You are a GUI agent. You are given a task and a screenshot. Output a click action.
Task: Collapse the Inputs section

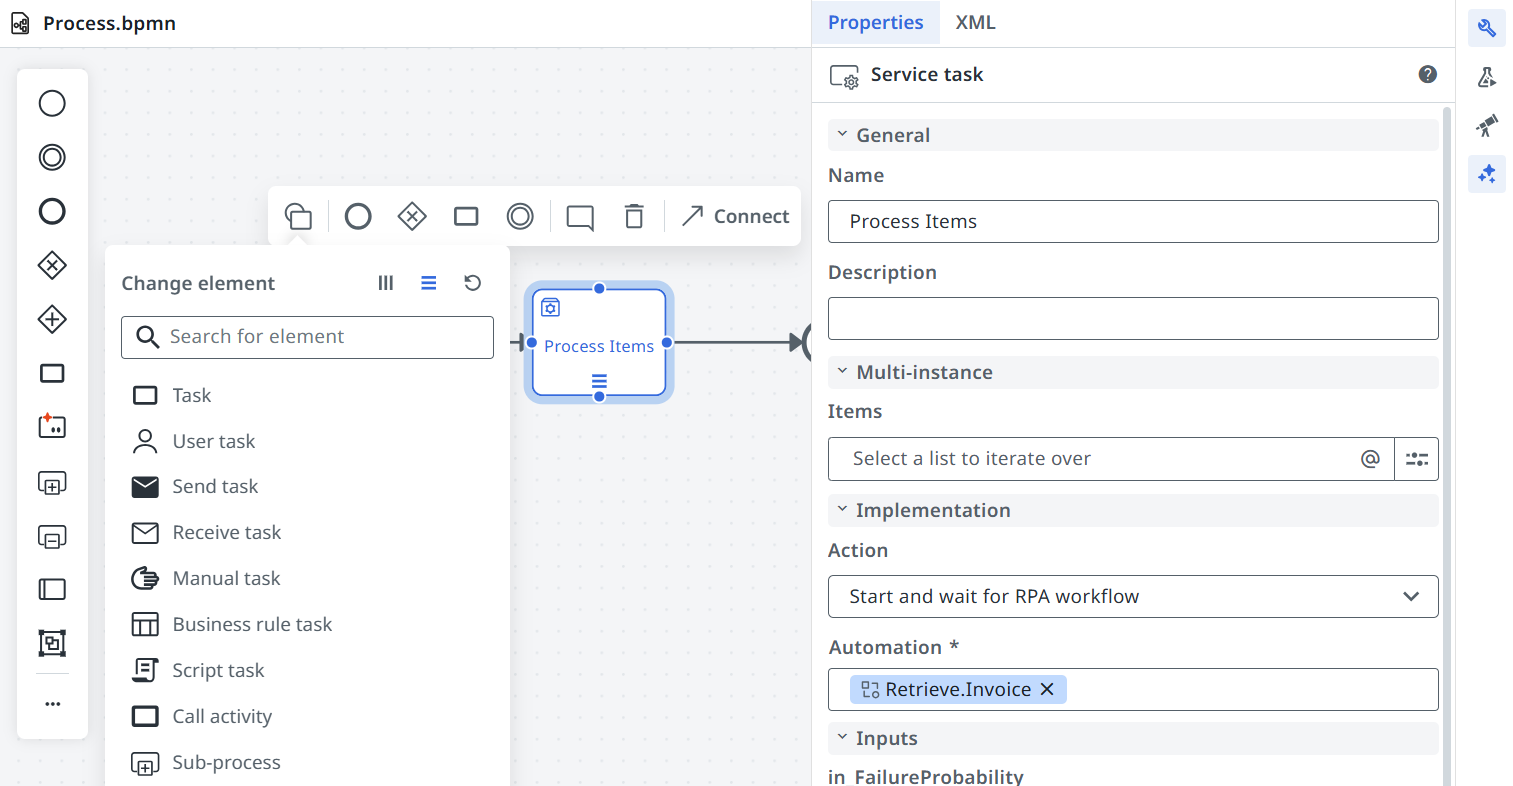[842, 737]
